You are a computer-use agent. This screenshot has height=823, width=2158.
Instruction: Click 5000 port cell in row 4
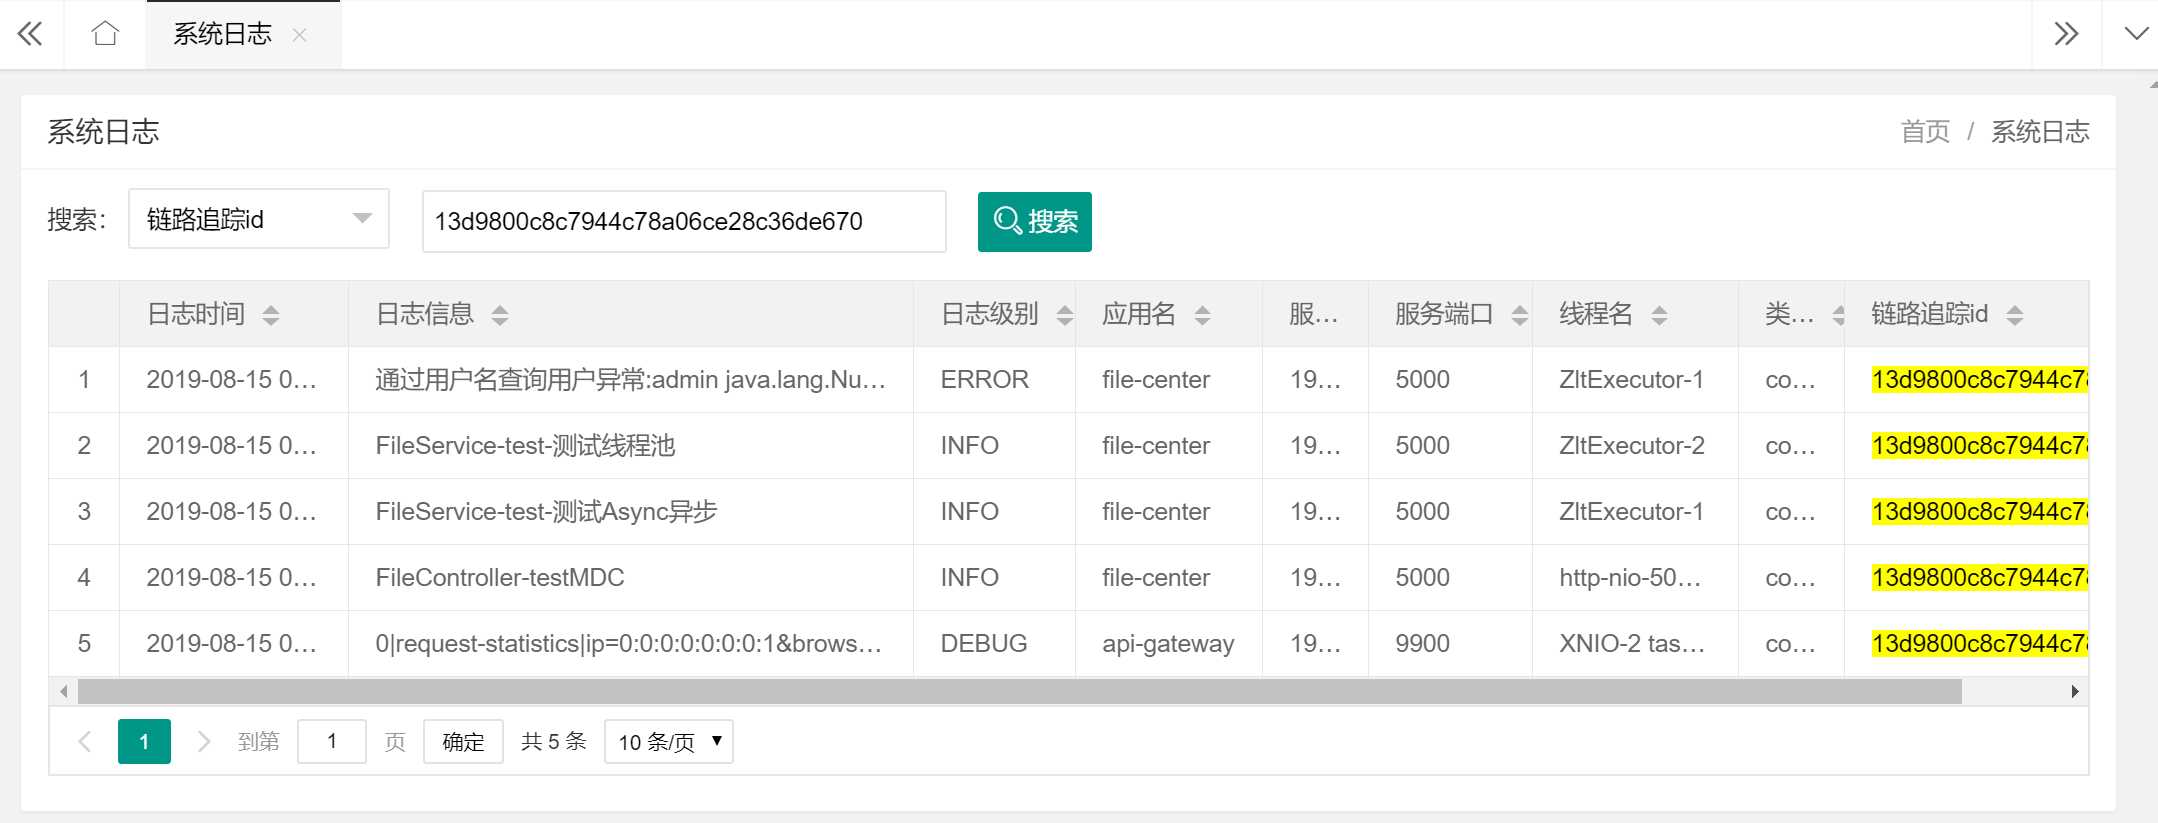pos(1450,578)
